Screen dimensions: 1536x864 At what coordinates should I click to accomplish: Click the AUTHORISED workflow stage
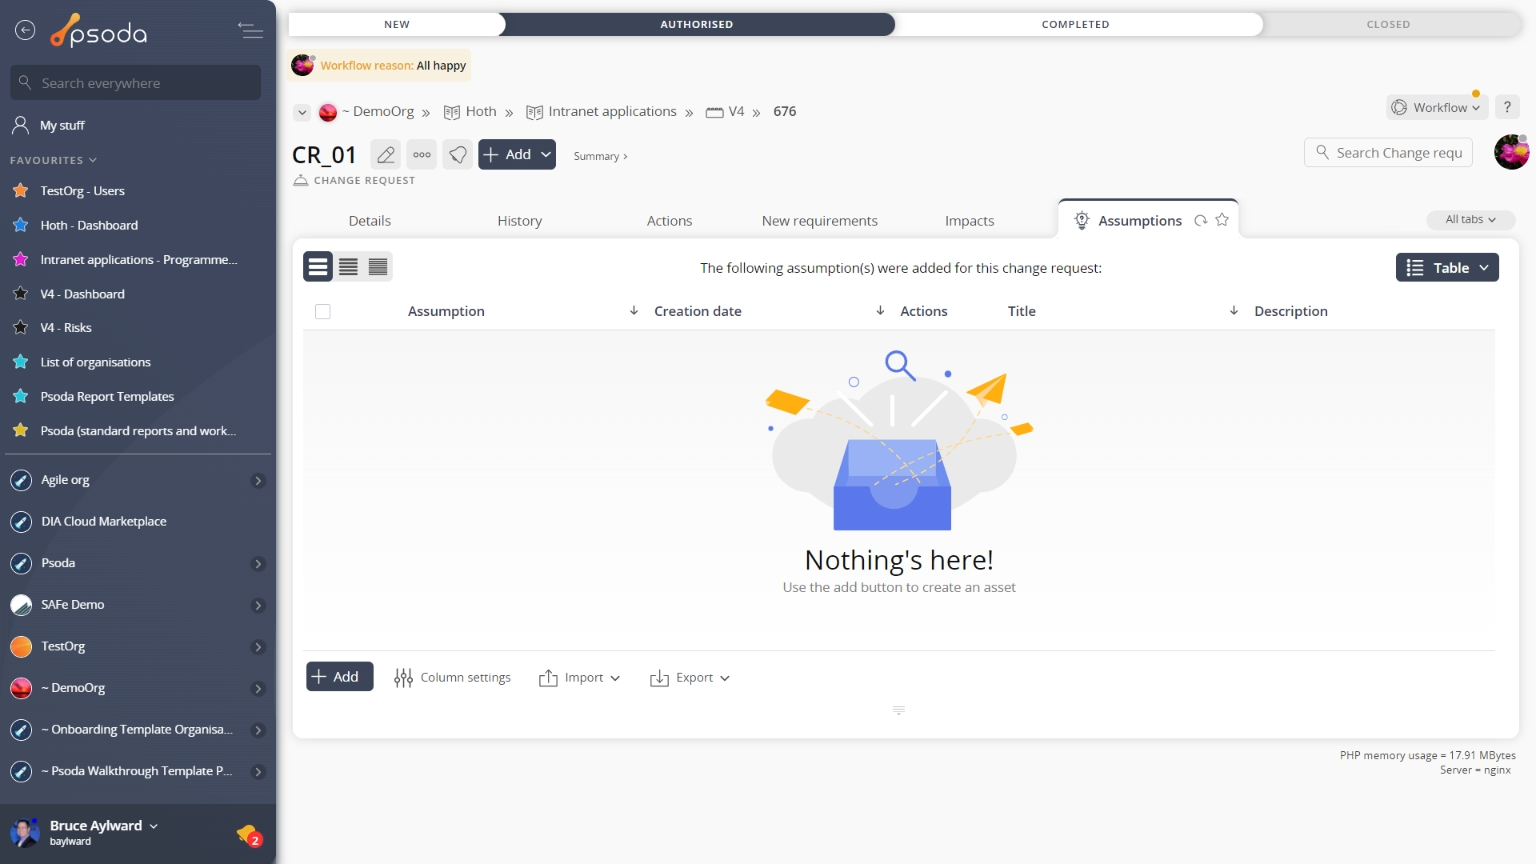click(x=697, y=24)
